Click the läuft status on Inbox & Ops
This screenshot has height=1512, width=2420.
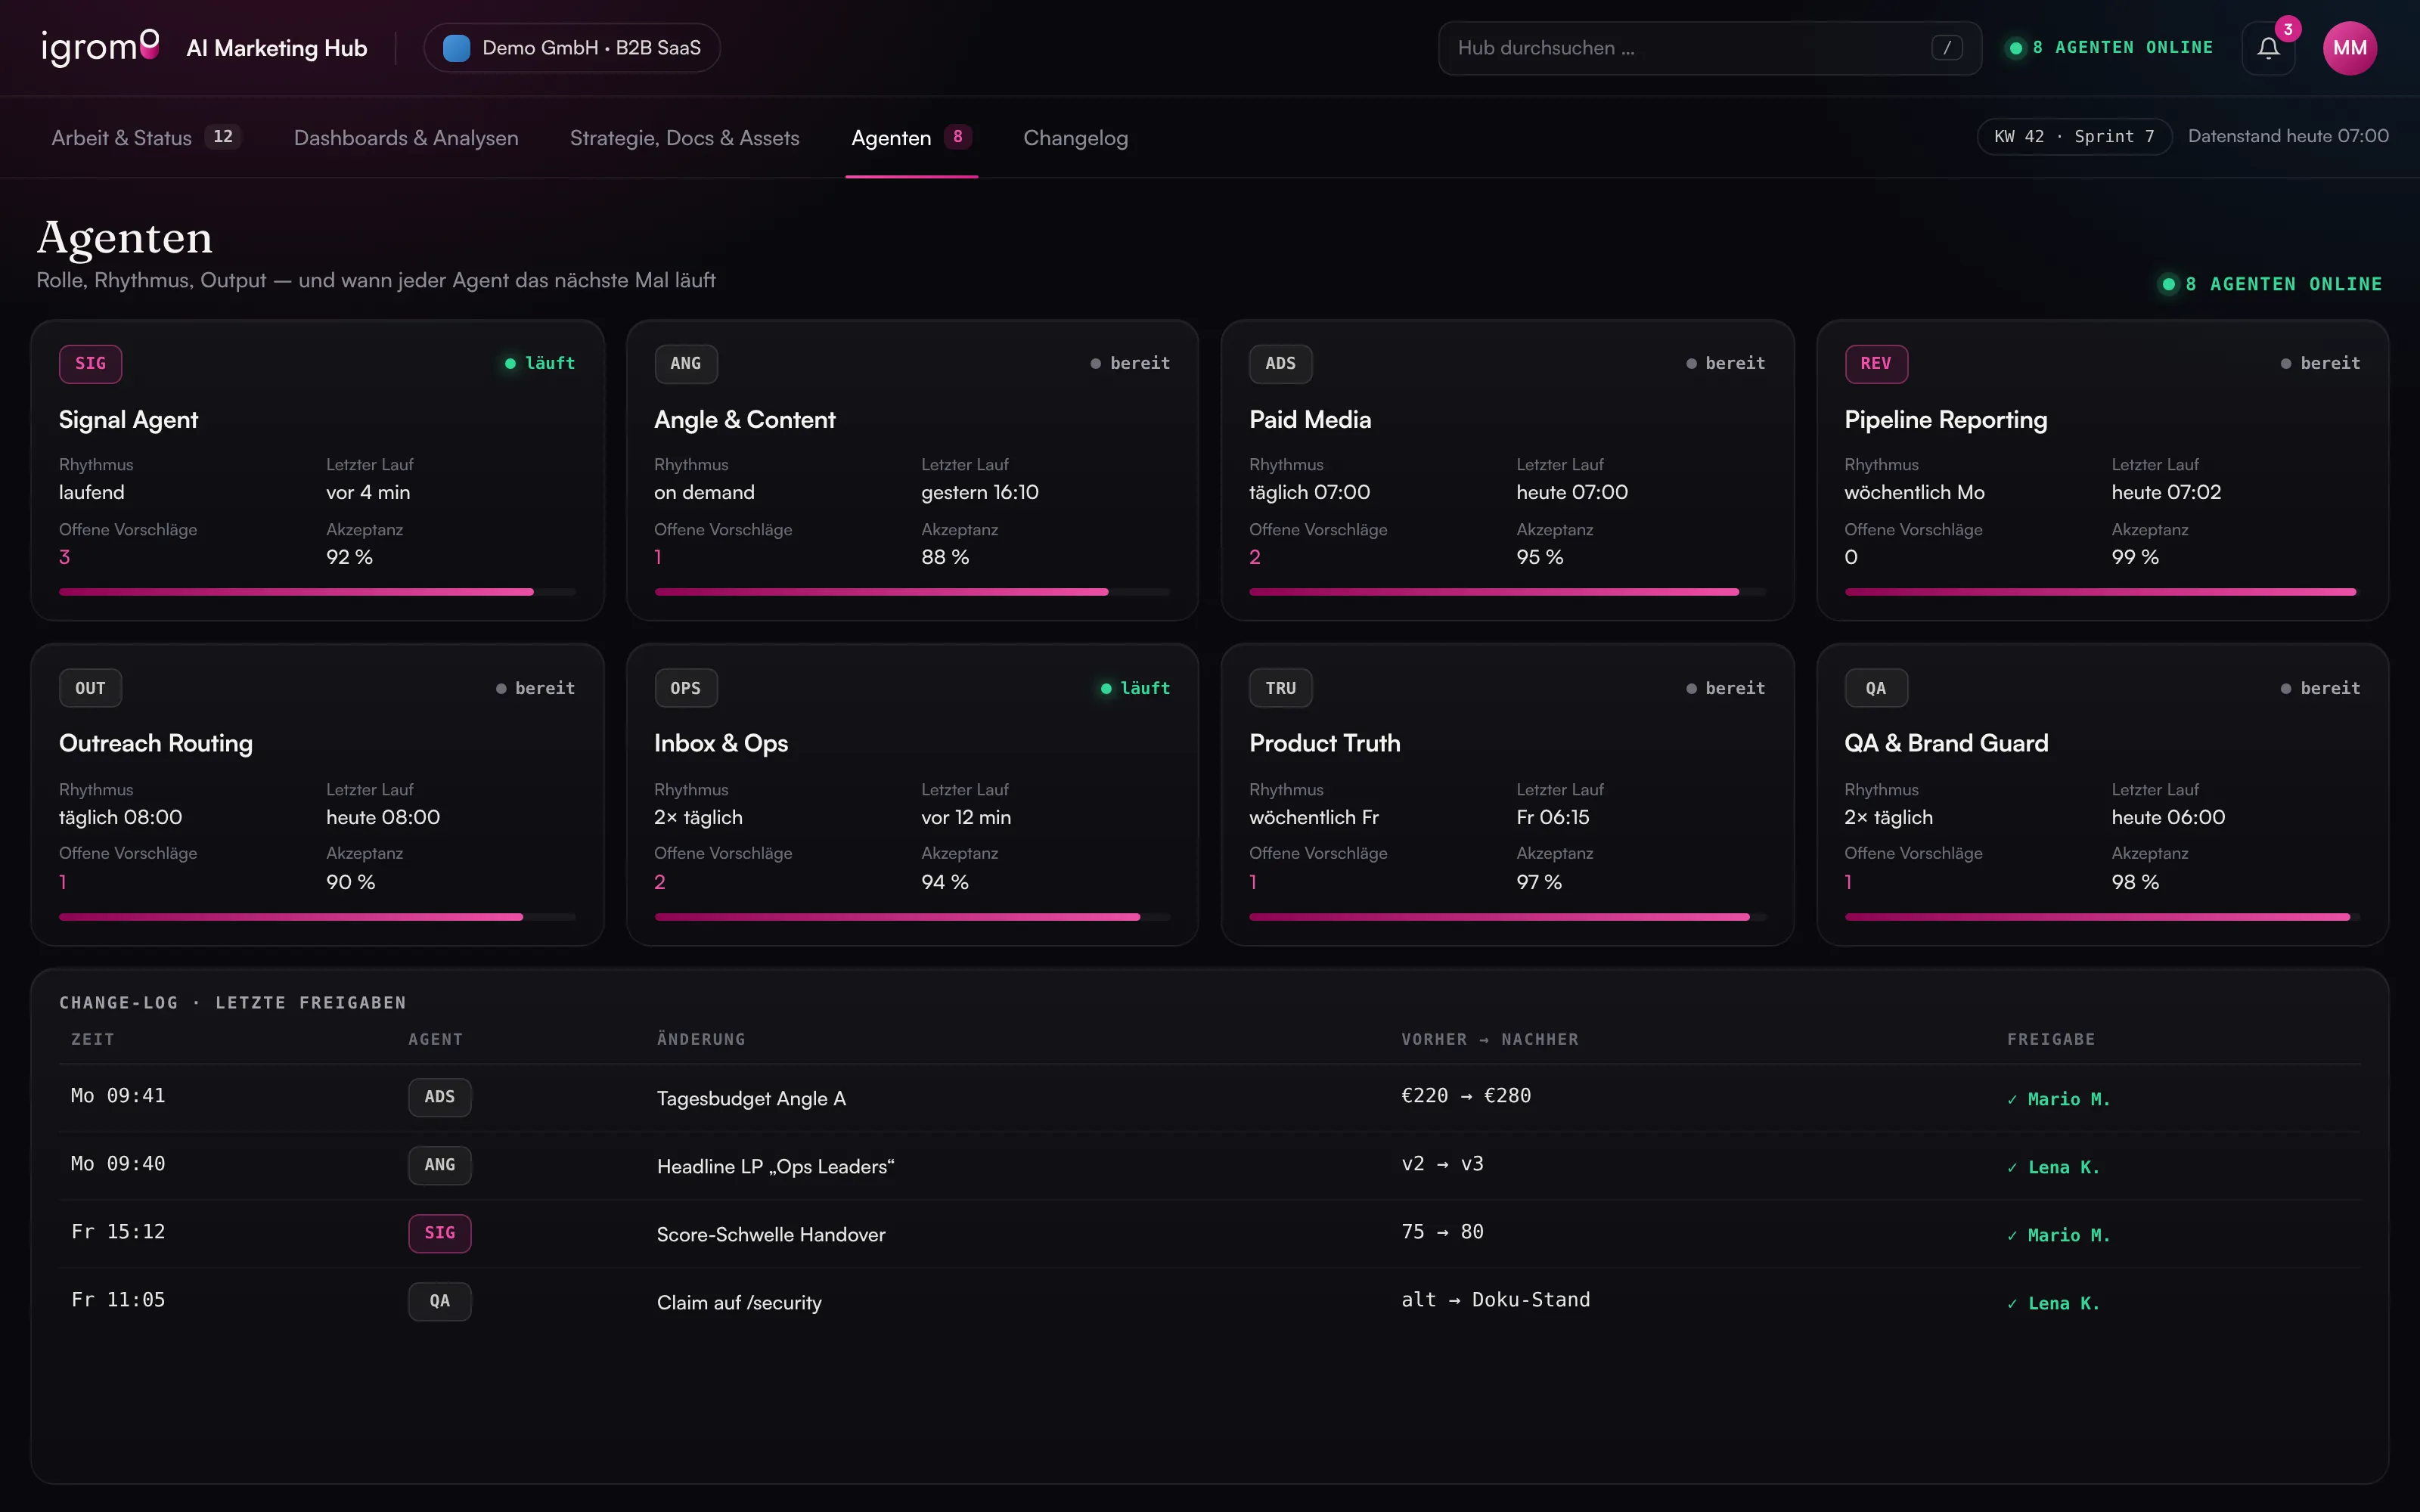tap(1135, 688)
